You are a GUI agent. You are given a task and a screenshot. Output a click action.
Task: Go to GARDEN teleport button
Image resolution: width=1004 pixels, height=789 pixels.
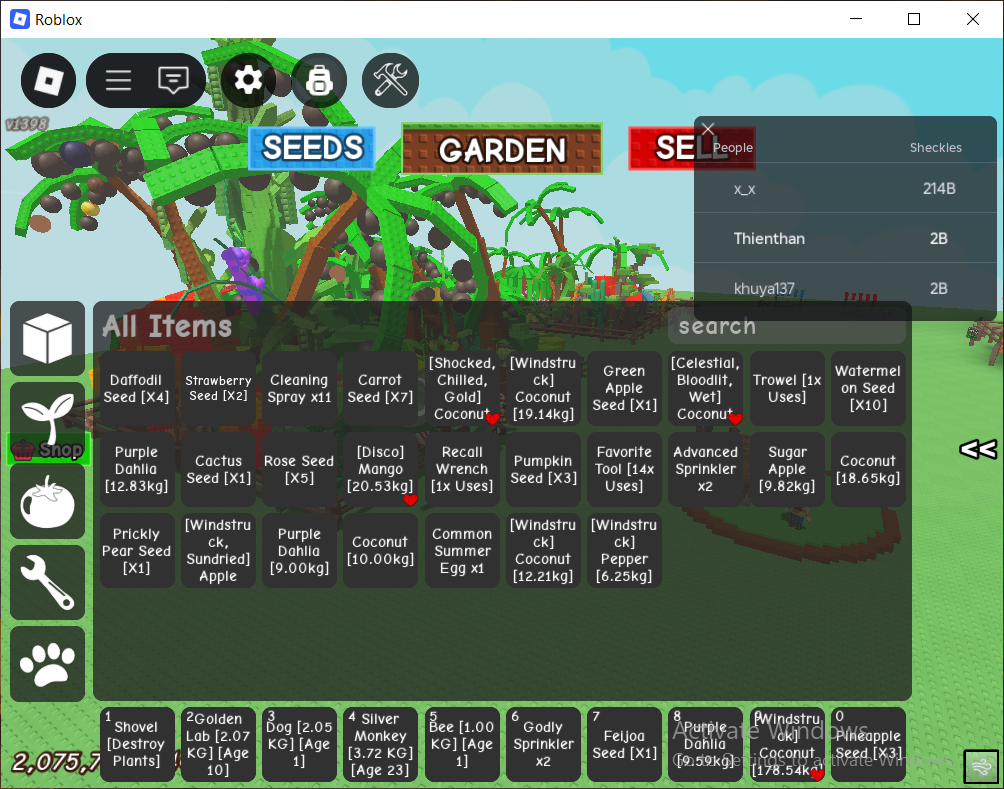tap(502, 149)
